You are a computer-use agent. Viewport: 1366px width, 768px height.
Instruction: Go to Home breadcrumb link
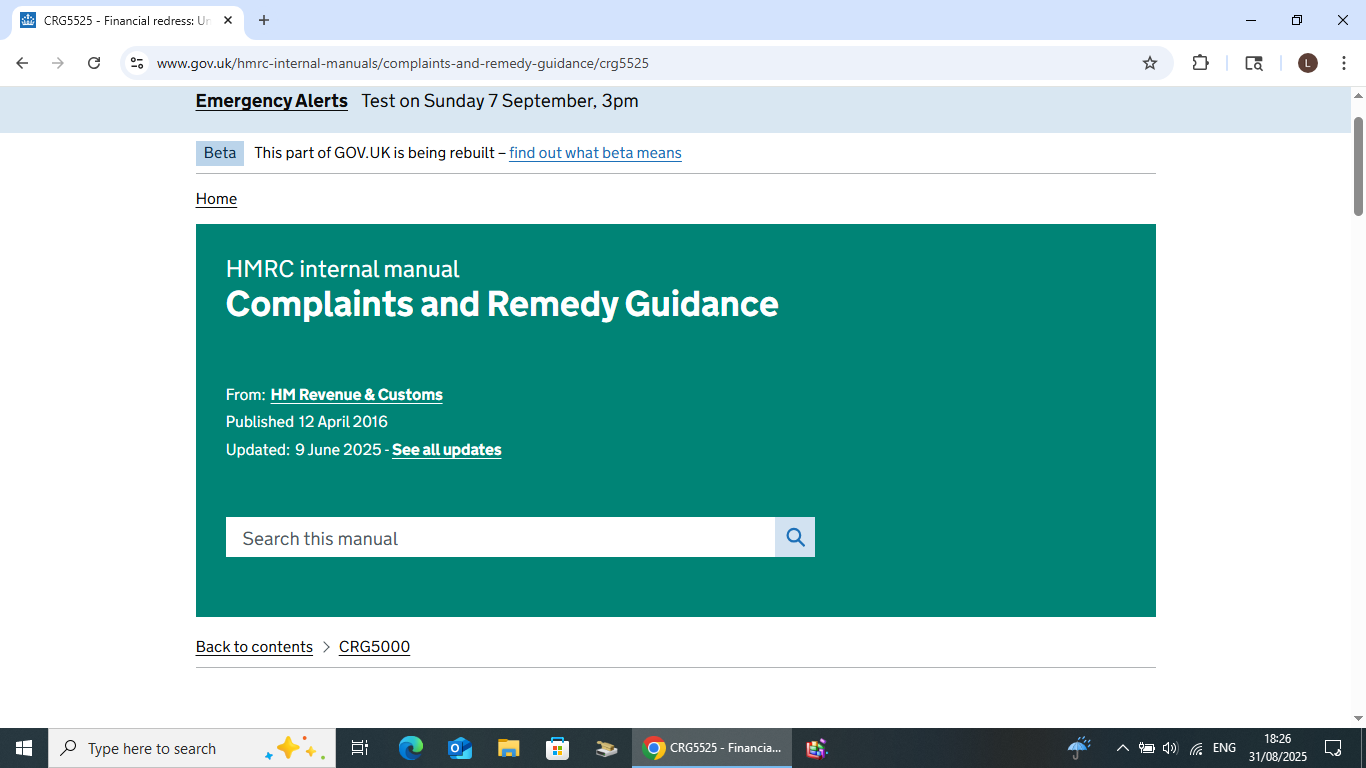(216, 199)
